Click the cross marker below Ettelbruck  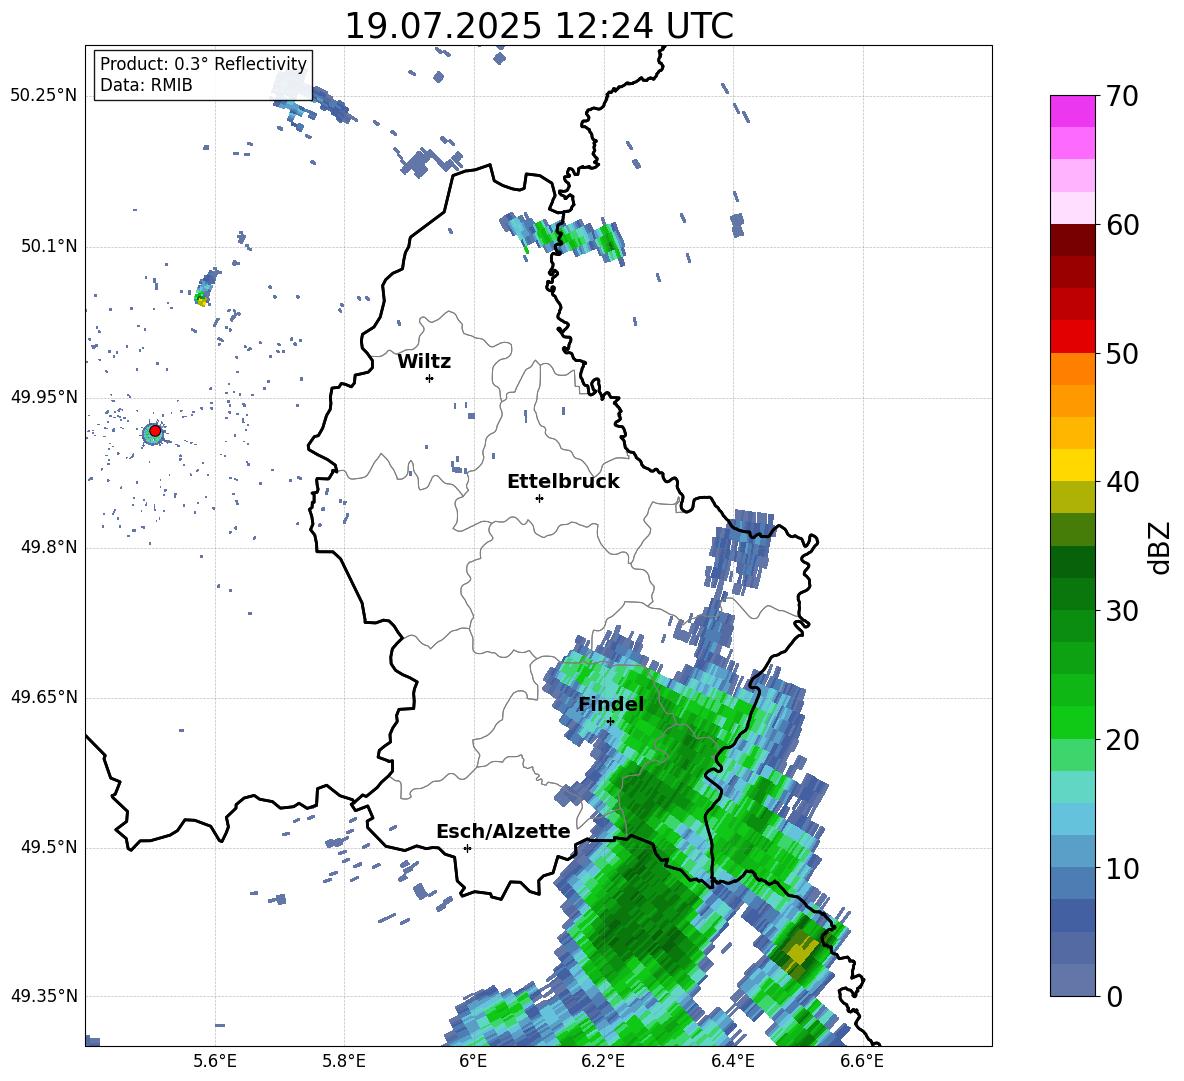(539, 498)
